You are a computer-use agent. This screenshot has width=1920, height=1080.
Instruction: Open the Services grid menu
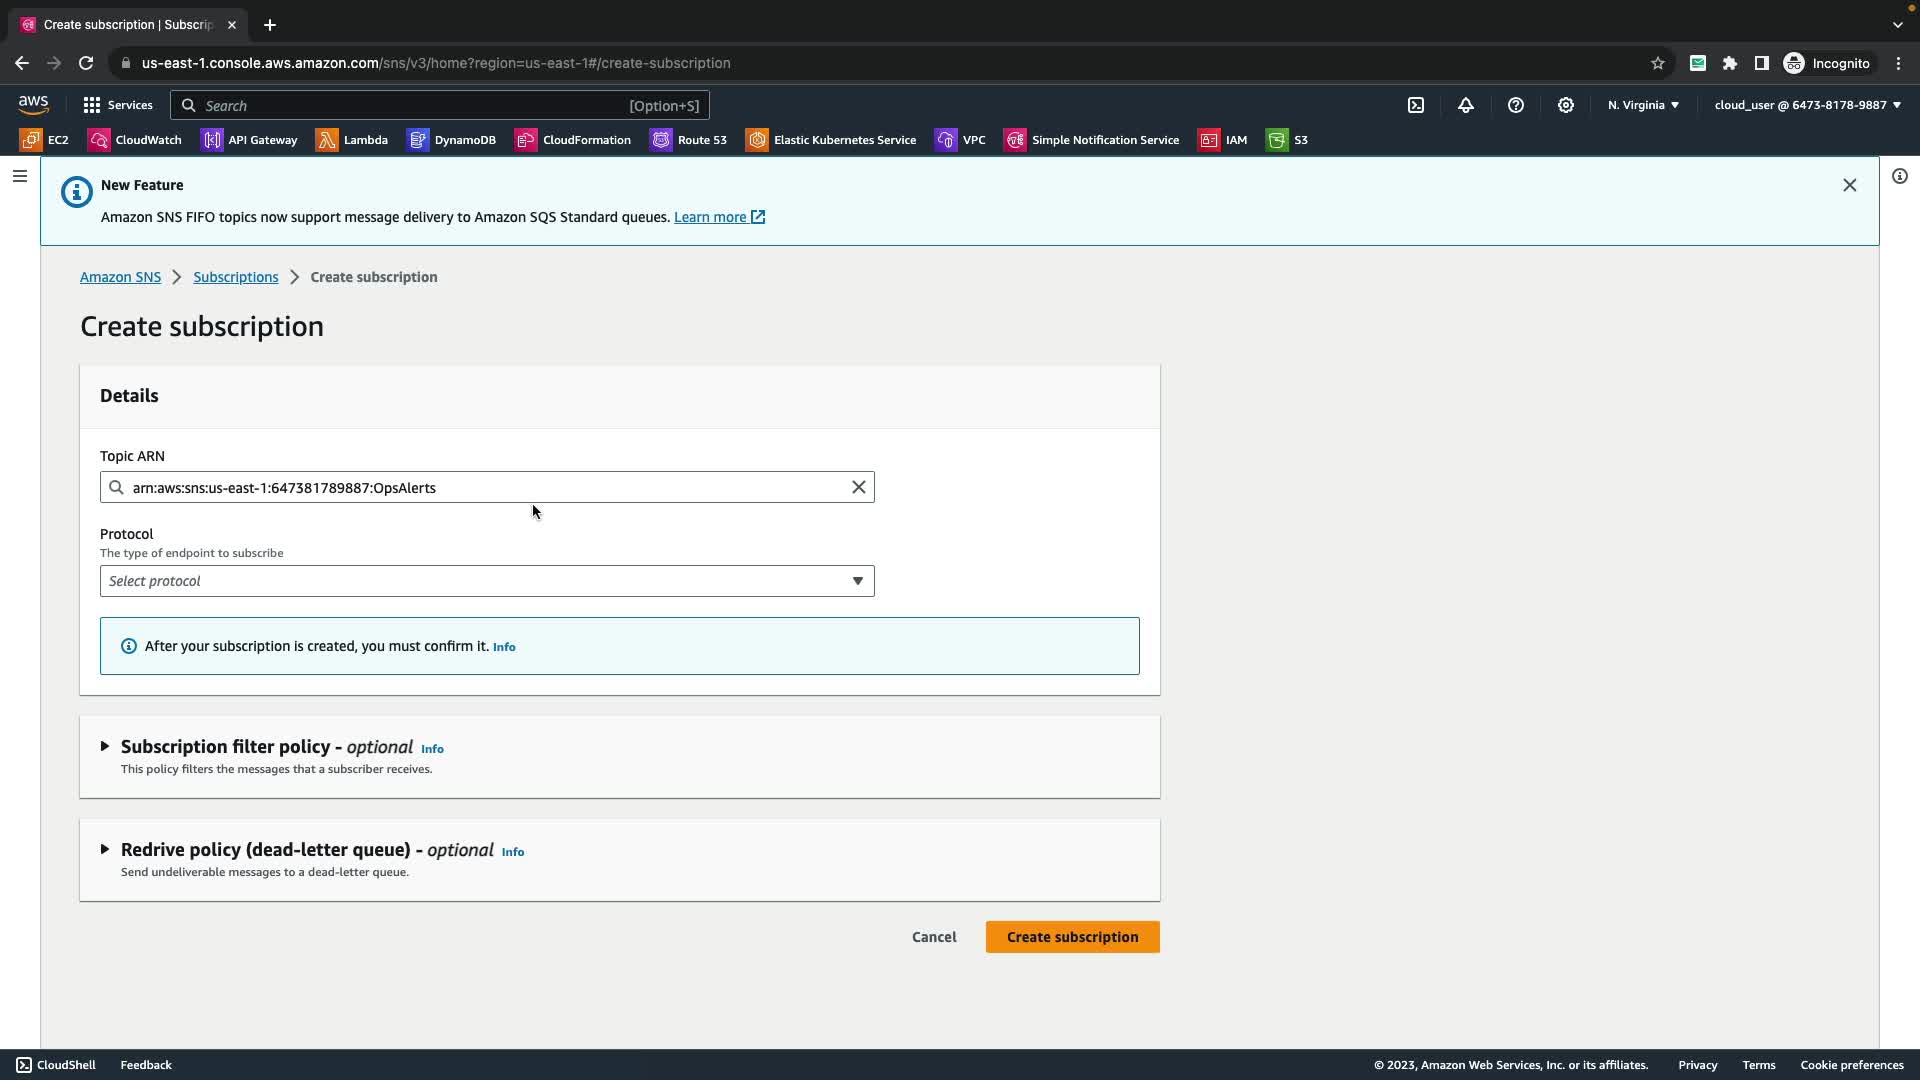tap(118, 105)
